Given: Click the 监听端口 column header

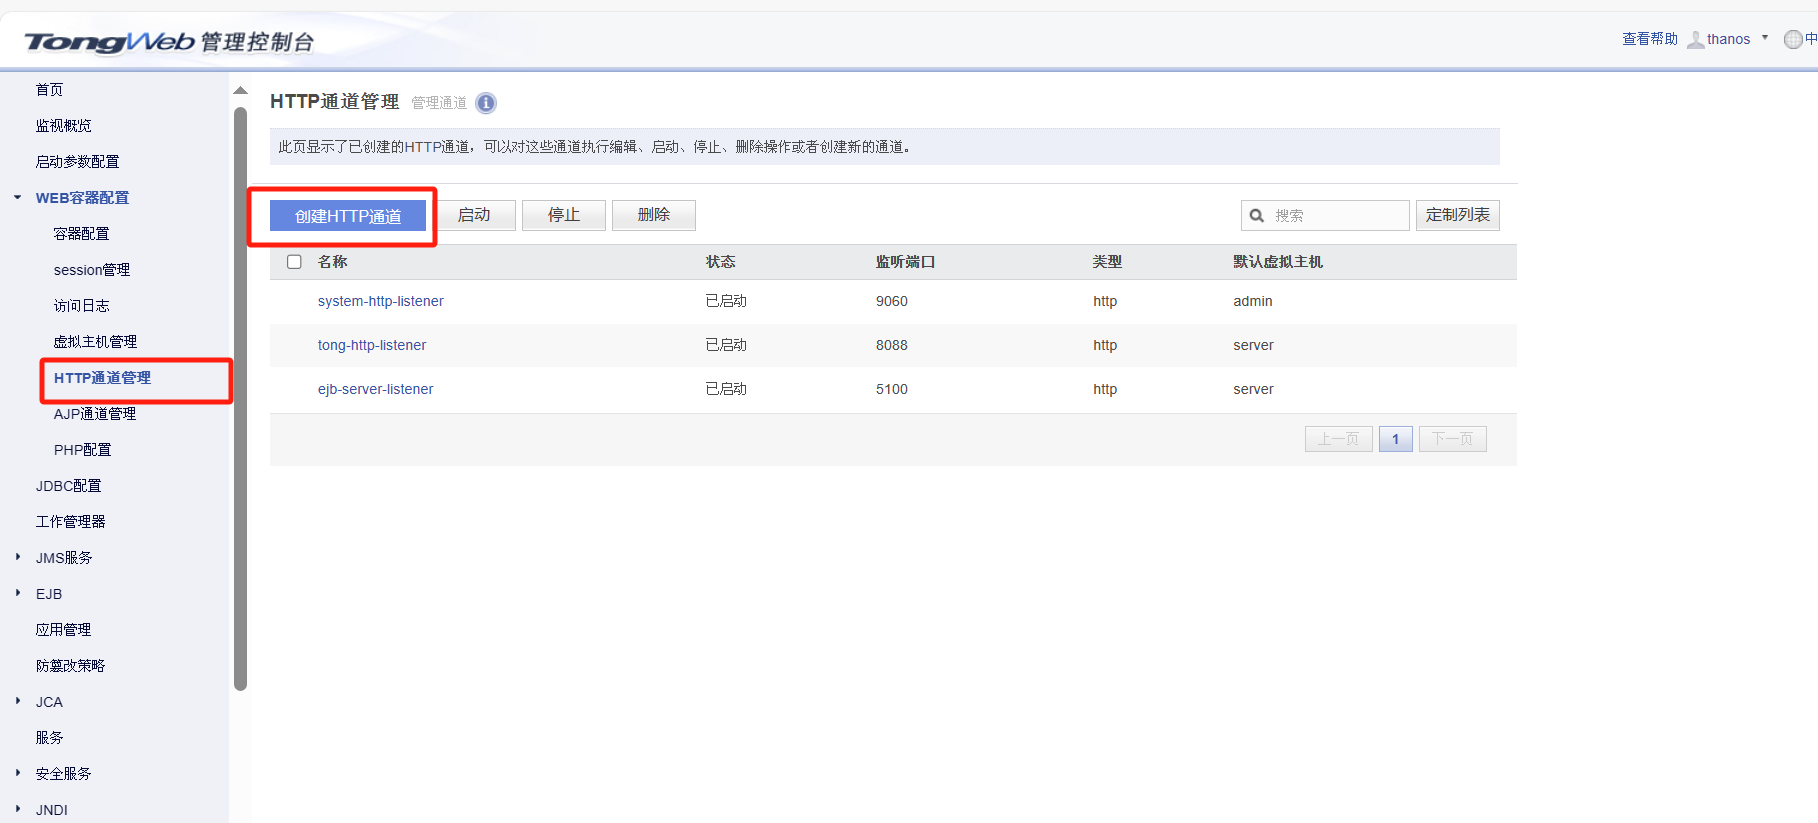Looking at the screenshot, I should (x=906, y=262).
